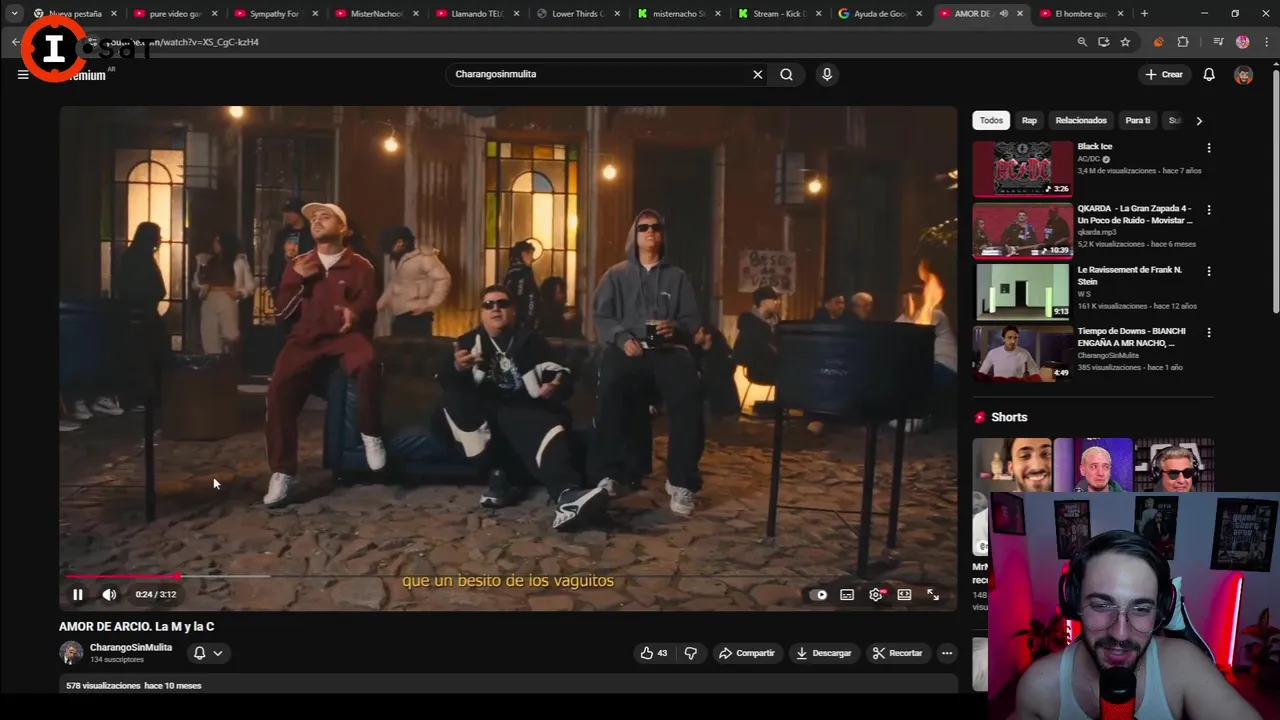Image resolution: width=1280 pixels, height=720 pixels.
Task: Enter fullscreen with the expand icon
Action: coord(932,594)
